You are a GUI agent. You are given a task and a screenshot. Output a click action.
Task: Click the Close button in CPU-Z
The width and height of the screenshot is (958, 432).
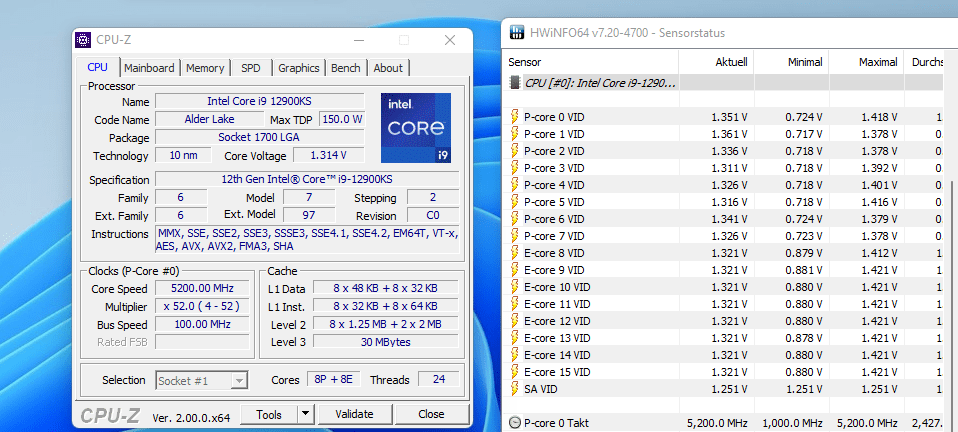(x=431, y=414)
